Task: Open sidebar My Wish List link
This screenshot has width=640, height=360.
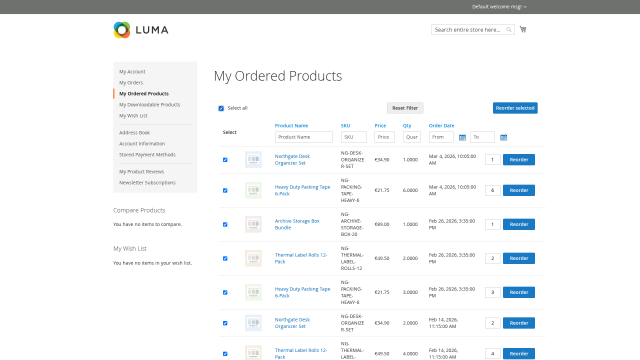Action: pos(133,116)
